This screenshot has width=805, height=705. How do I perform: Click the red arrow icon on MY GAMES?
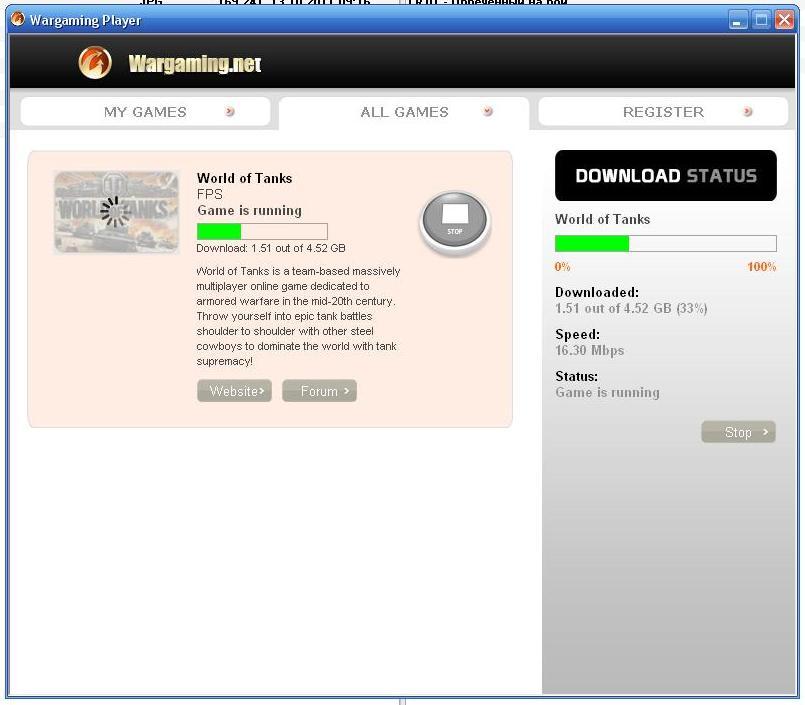[x=230, y=111]
